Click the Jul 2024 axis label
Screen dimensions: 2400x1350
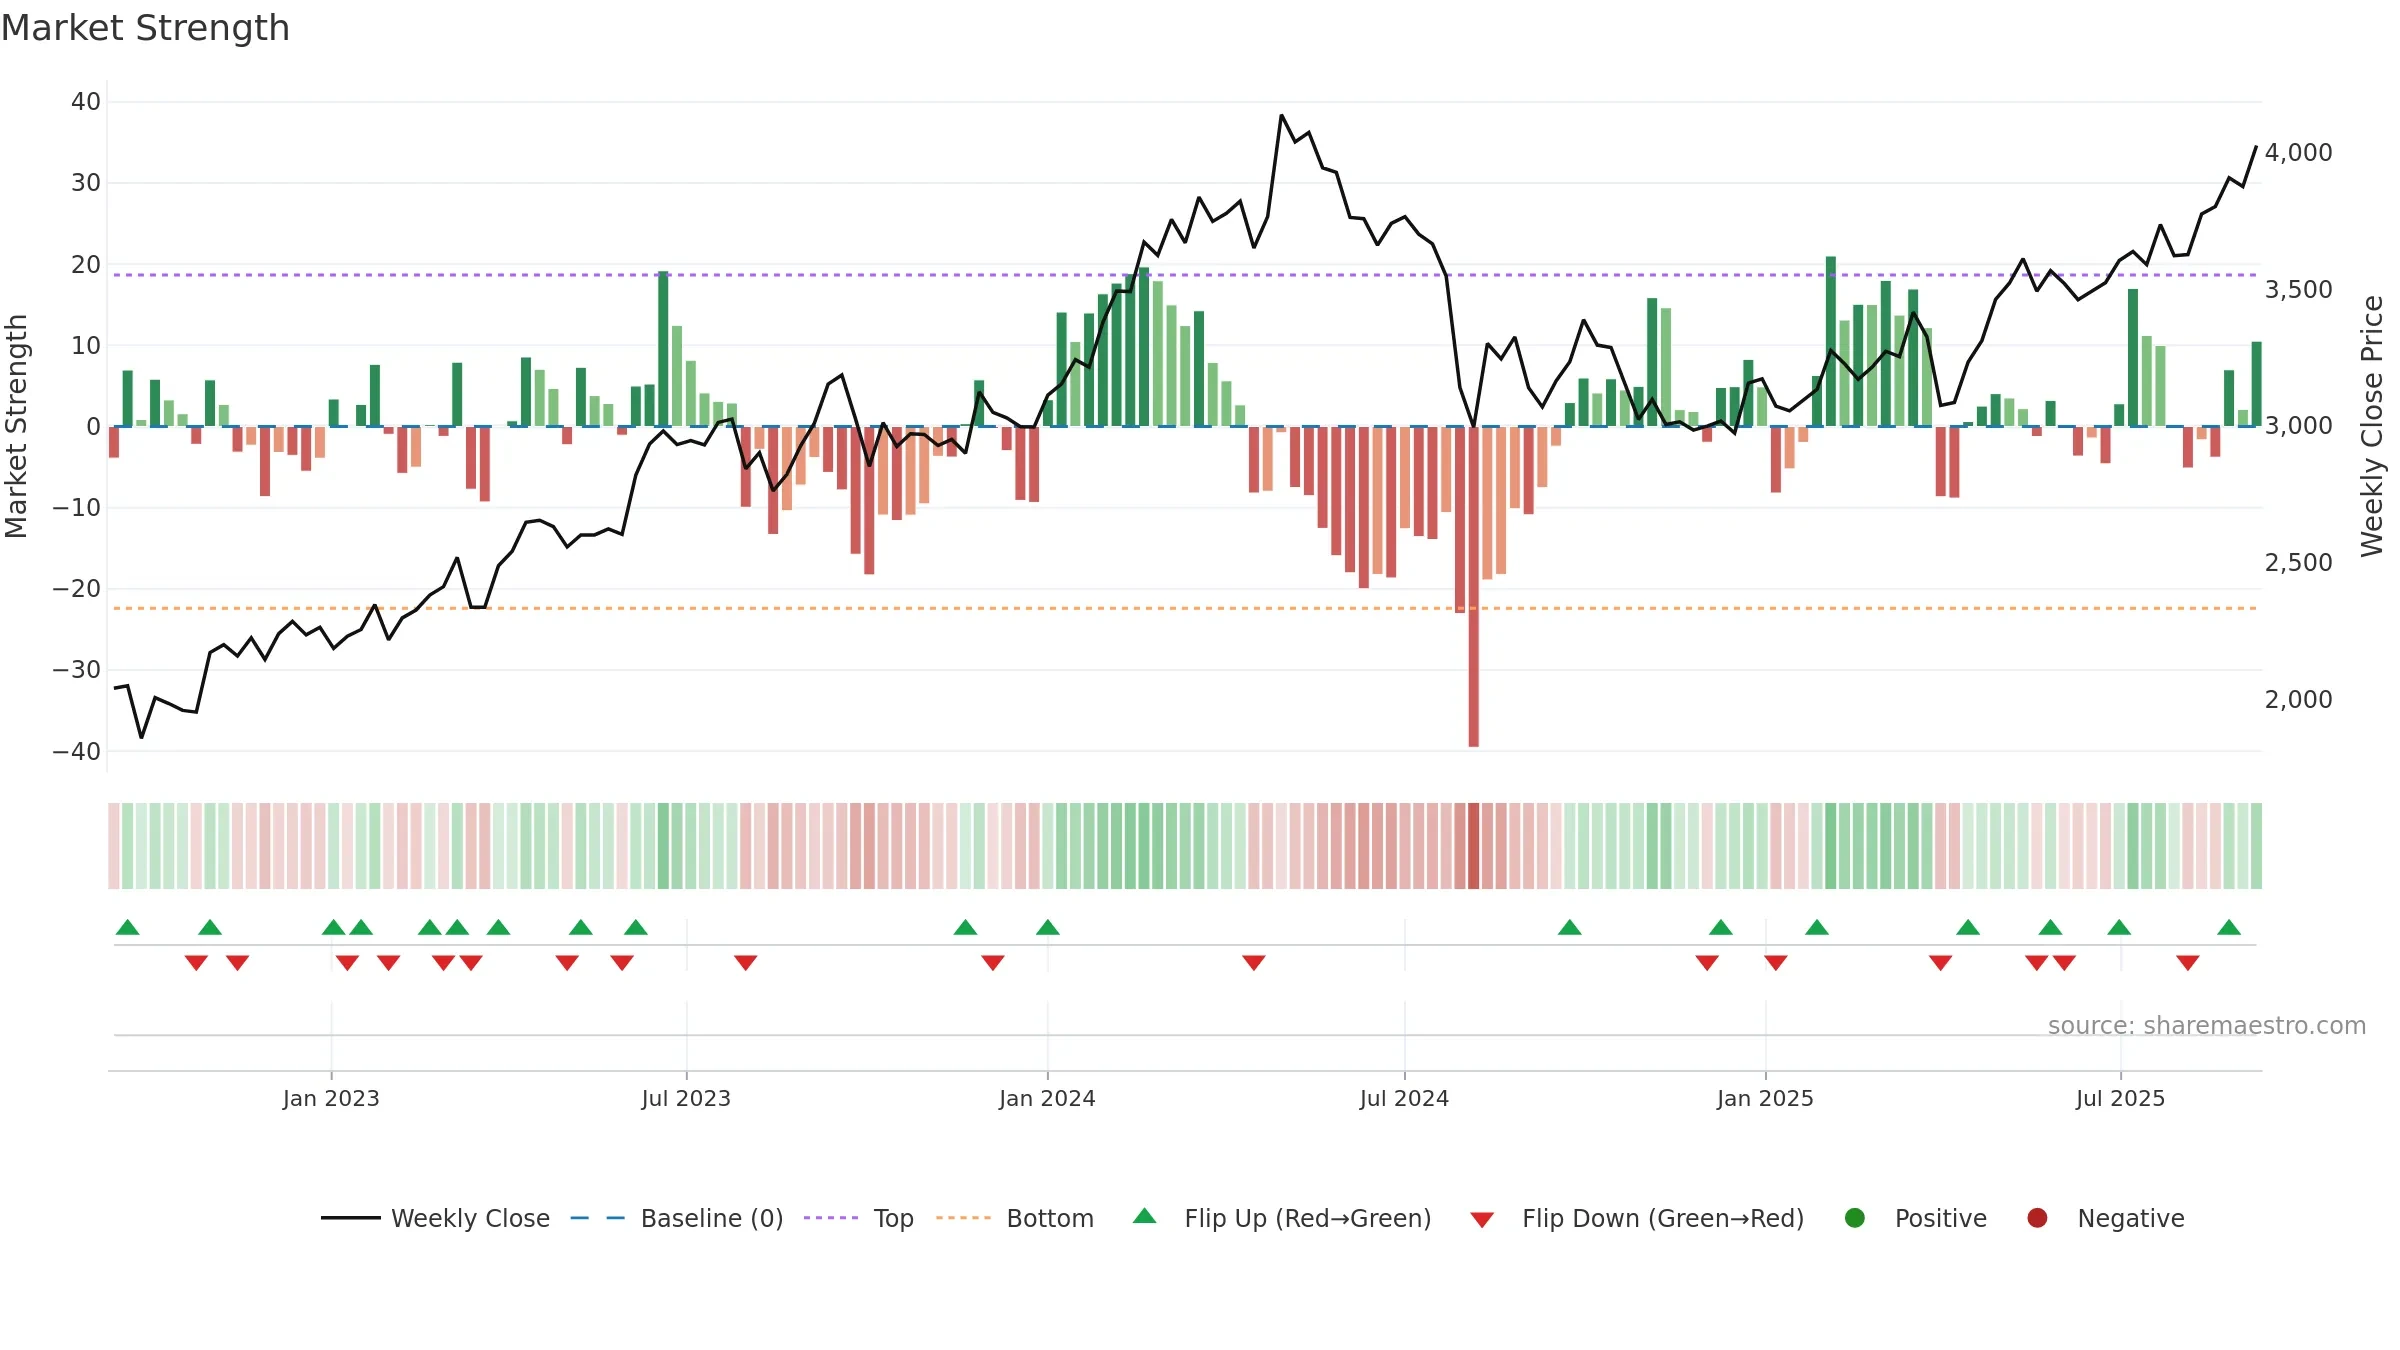1404,1099
